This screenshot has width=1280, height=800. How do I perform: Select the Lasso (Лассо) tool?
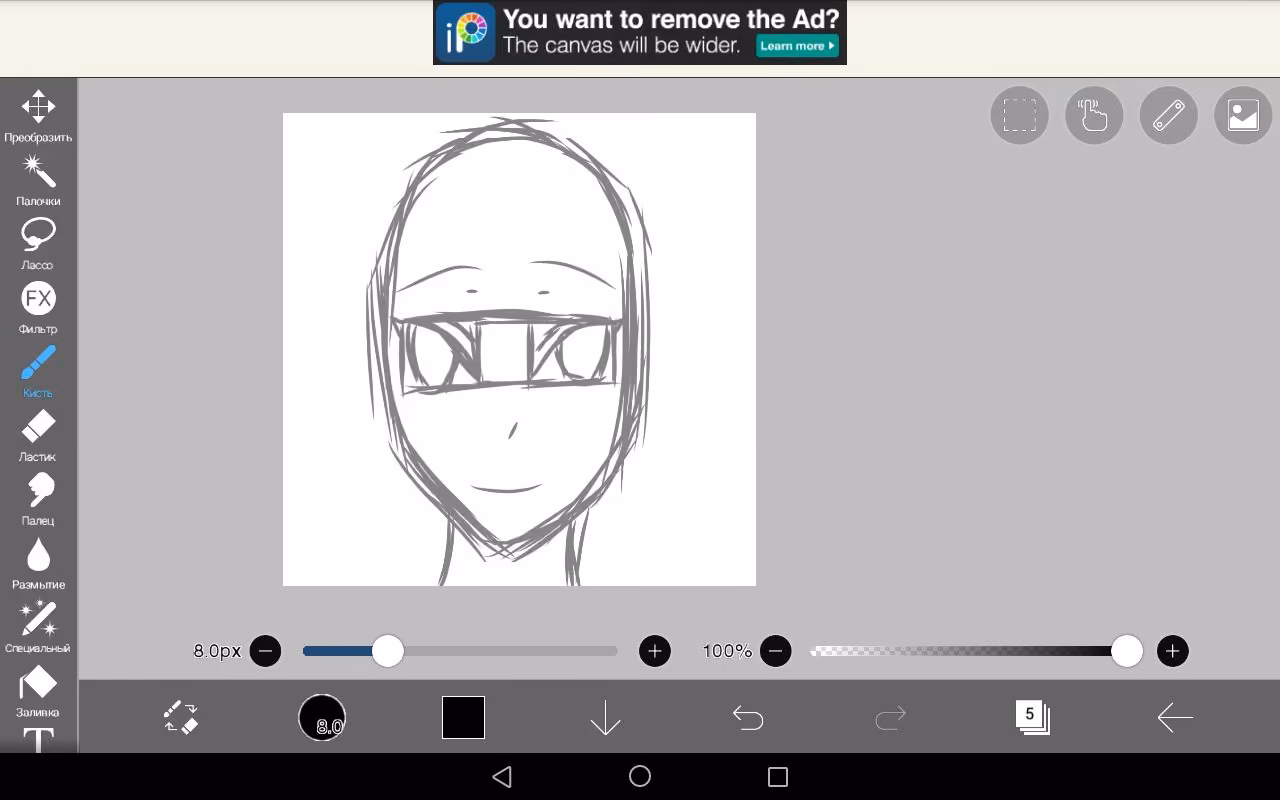tap(38, 243)
